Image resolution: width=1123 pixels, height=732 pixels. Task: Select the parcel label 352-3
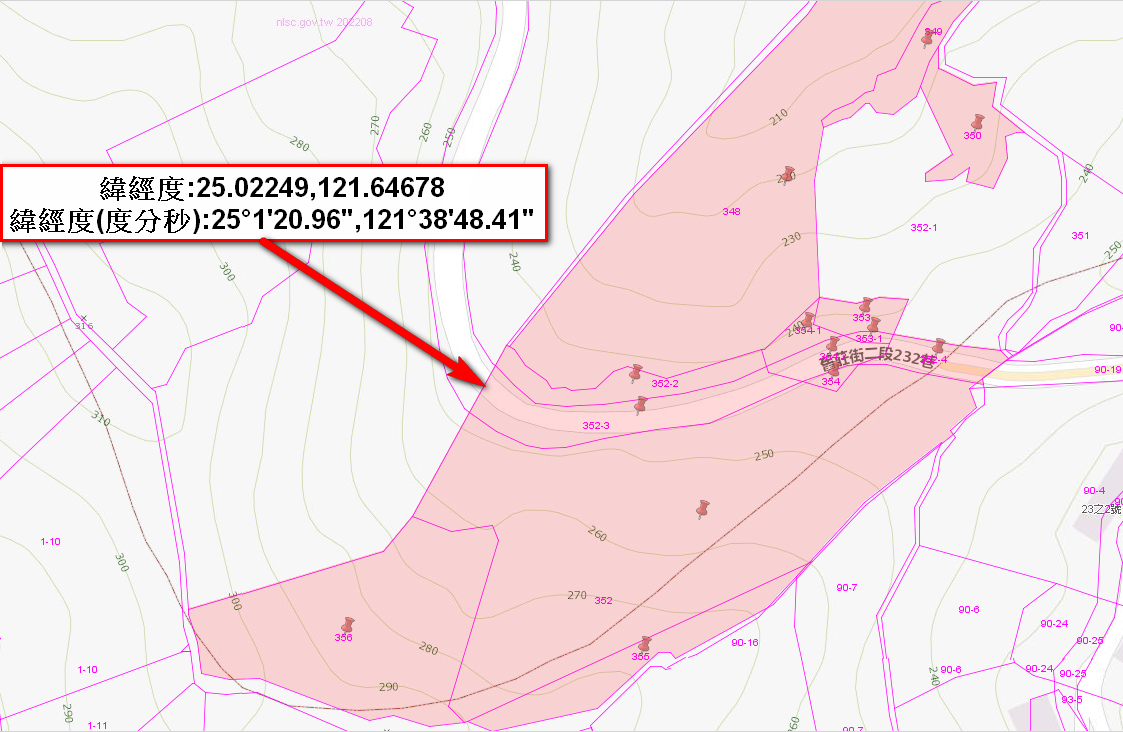596,425
